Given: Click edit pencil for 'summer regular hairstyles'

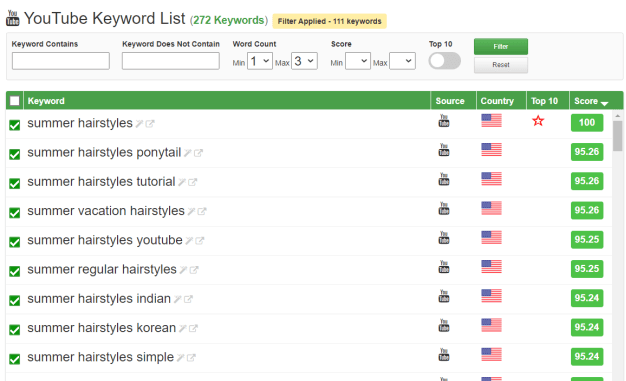Looking at the screenshot, I should 183,270.
